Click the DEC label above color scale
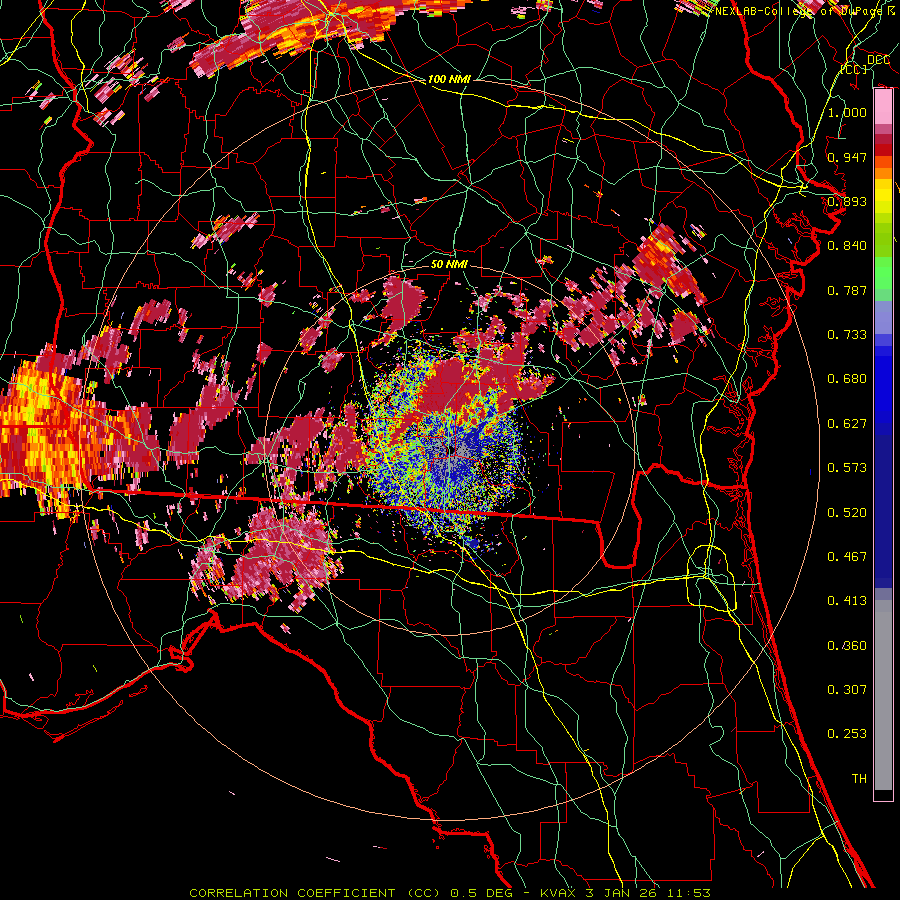Screen dimensions: 900x900 point(878,60)
